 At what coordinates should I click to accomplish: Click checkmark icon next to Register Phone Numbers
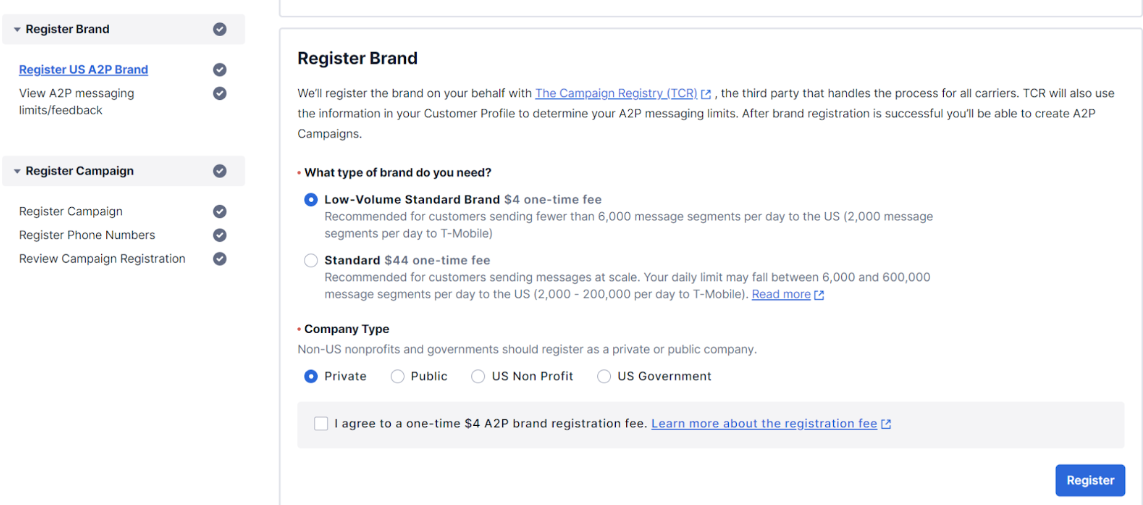click(x=219, y=235)
